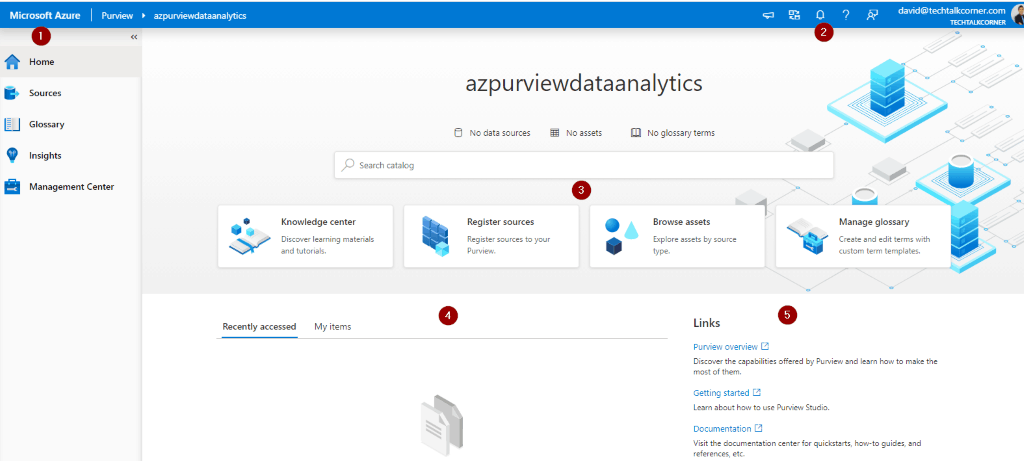Click the glossary terms book icon
1024x461 pixels.
click(635, 133)
